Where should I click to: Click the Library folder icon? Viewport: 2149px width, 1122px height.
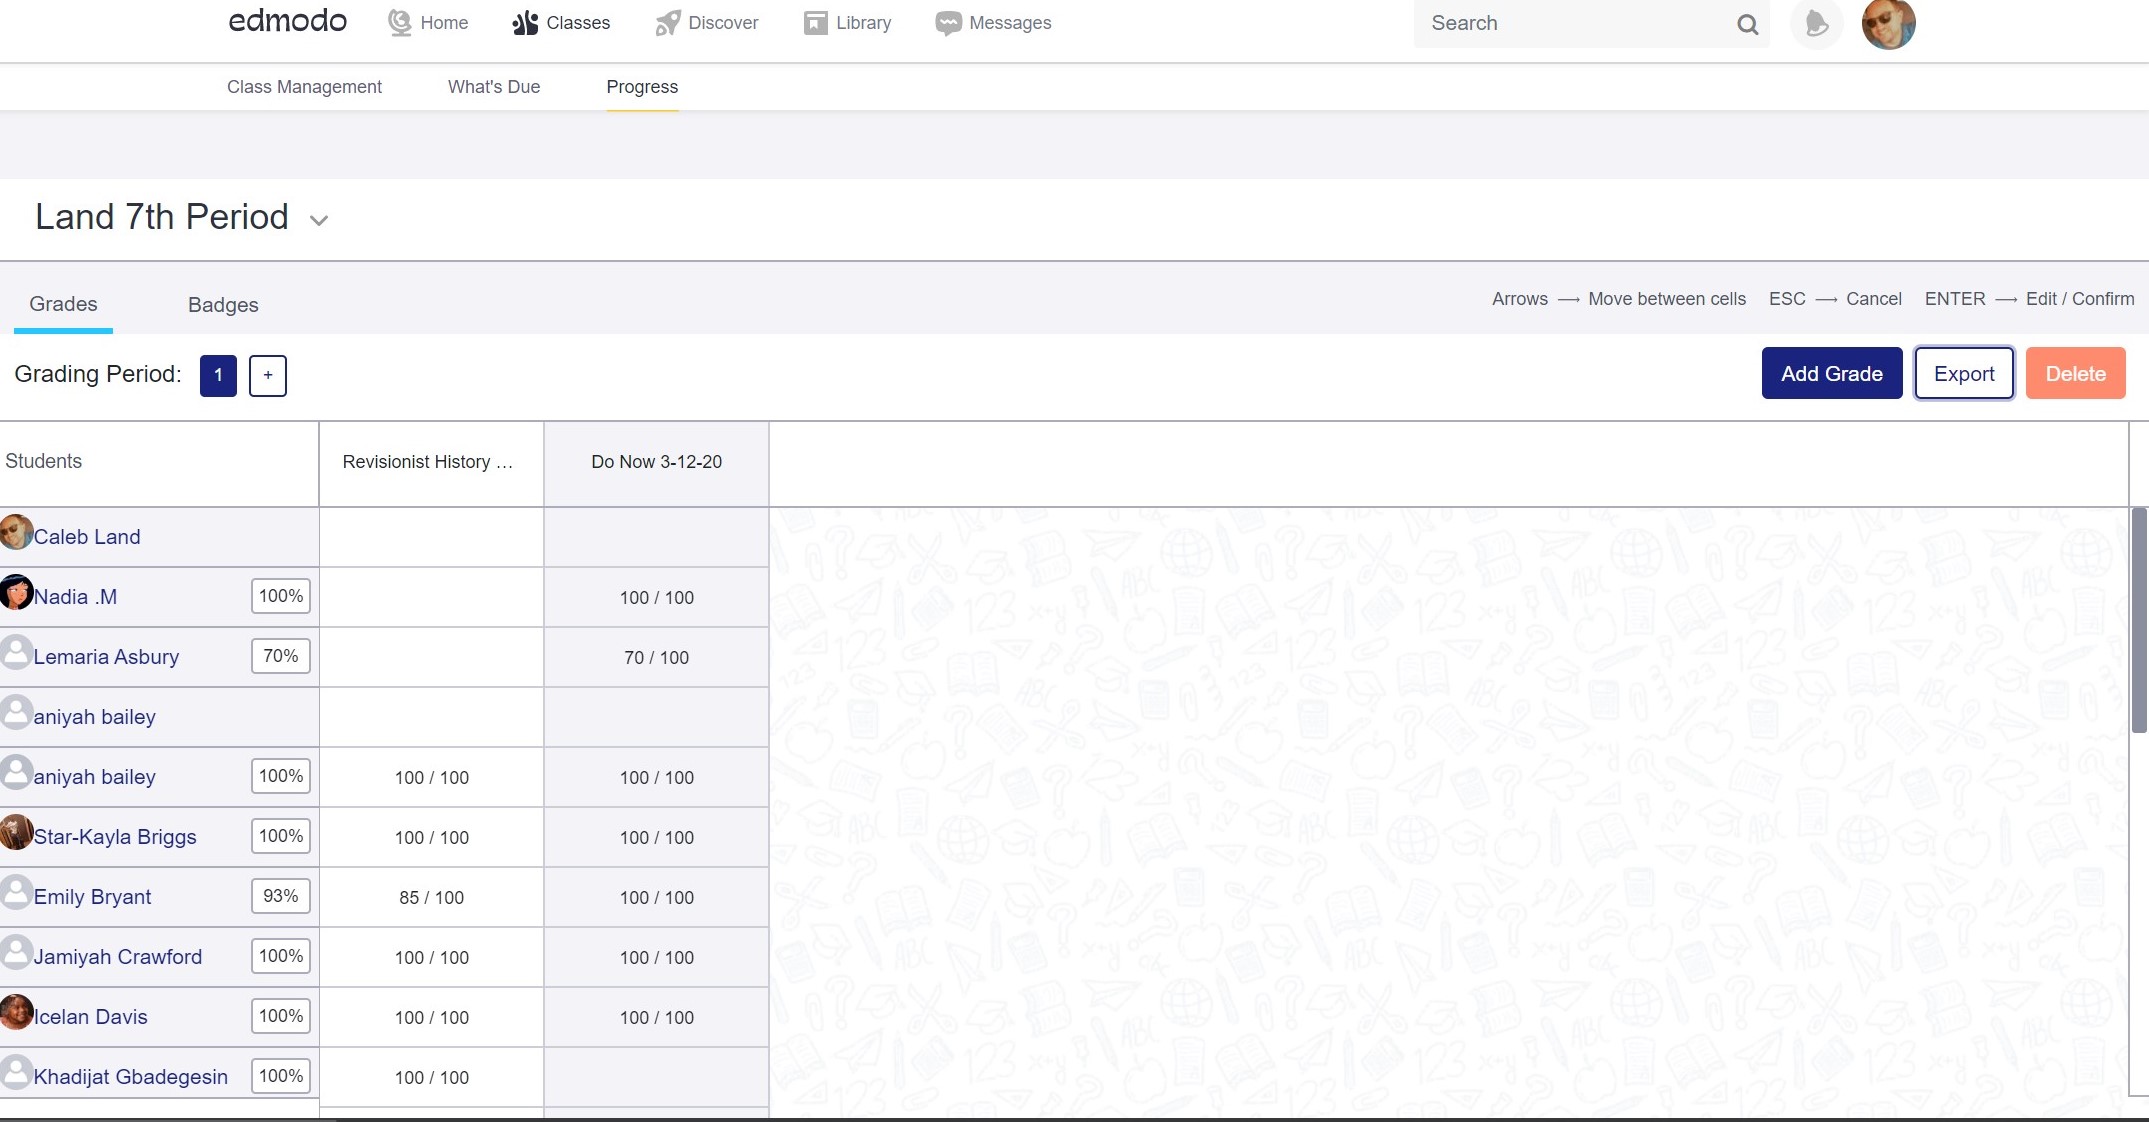coord(815,23)
